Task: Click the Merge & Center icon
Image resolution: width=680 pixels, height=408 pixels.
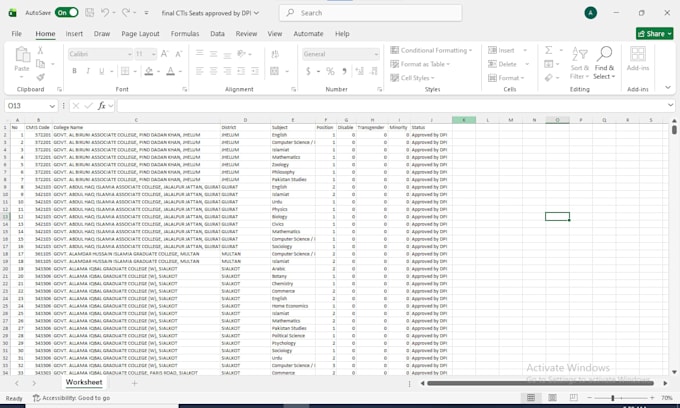Action: (x=275, y=71)
